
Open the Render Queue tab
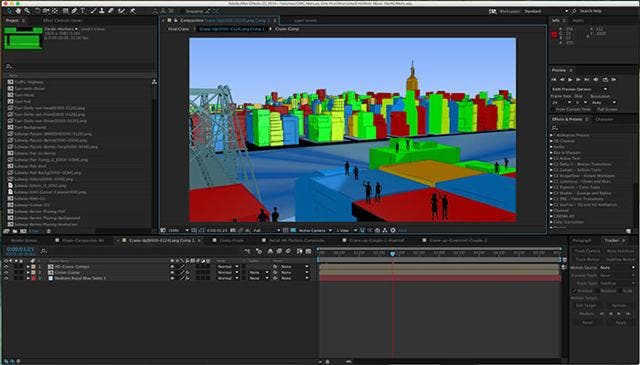pyautogui.click(x=24, y=240)
